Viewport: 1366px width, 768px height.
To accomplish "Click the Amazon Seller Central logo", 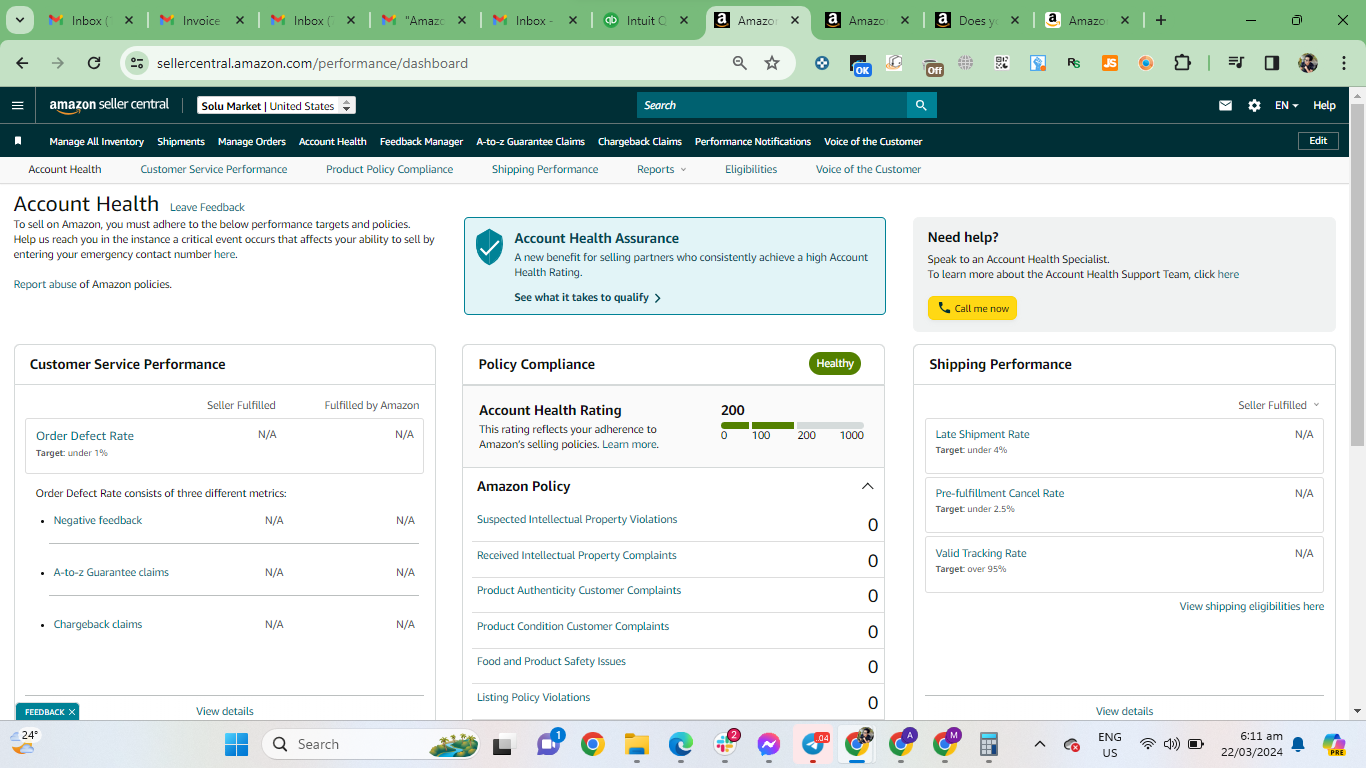I will point(110,105).
